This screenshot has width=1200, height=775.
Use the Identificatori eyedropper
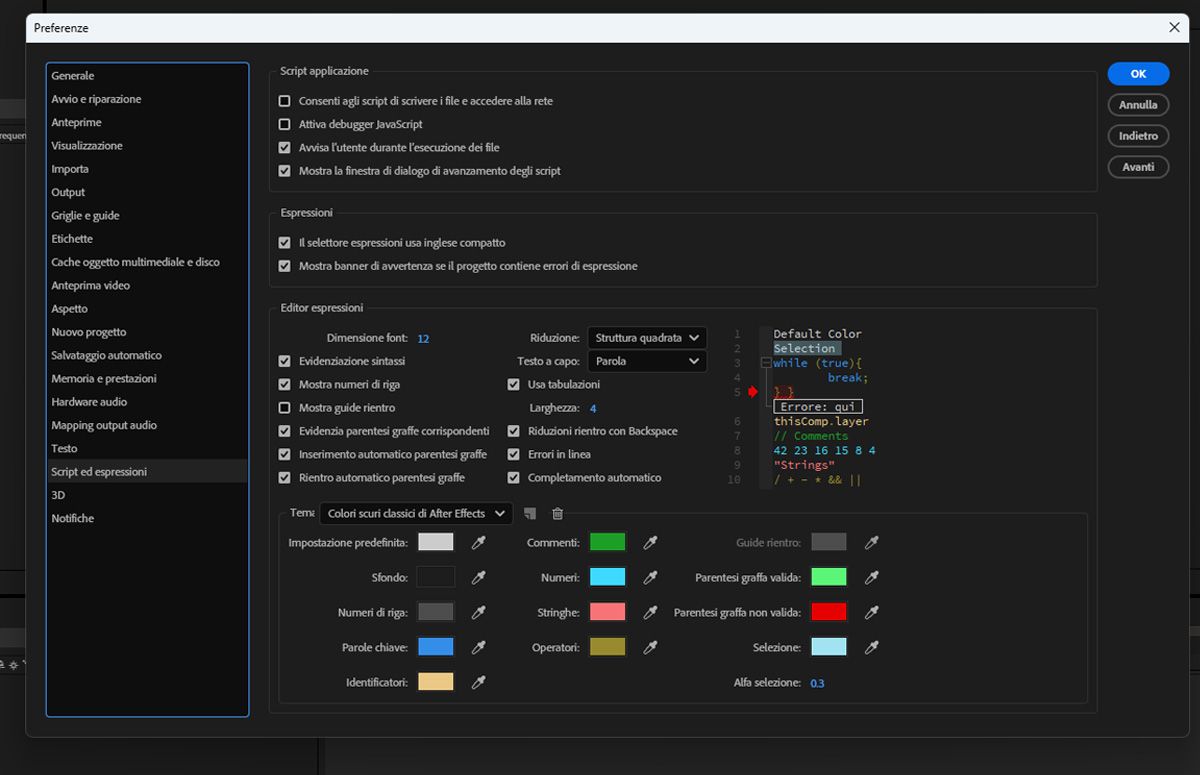[479, 682]
